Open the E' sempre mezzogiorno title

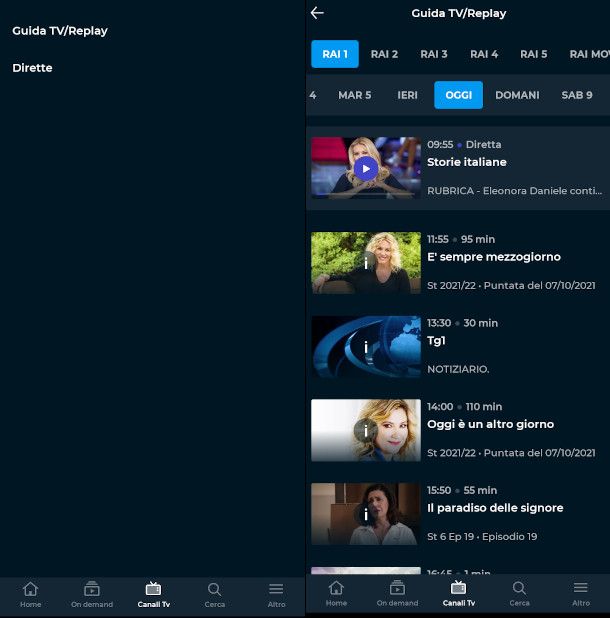point(494,257)
